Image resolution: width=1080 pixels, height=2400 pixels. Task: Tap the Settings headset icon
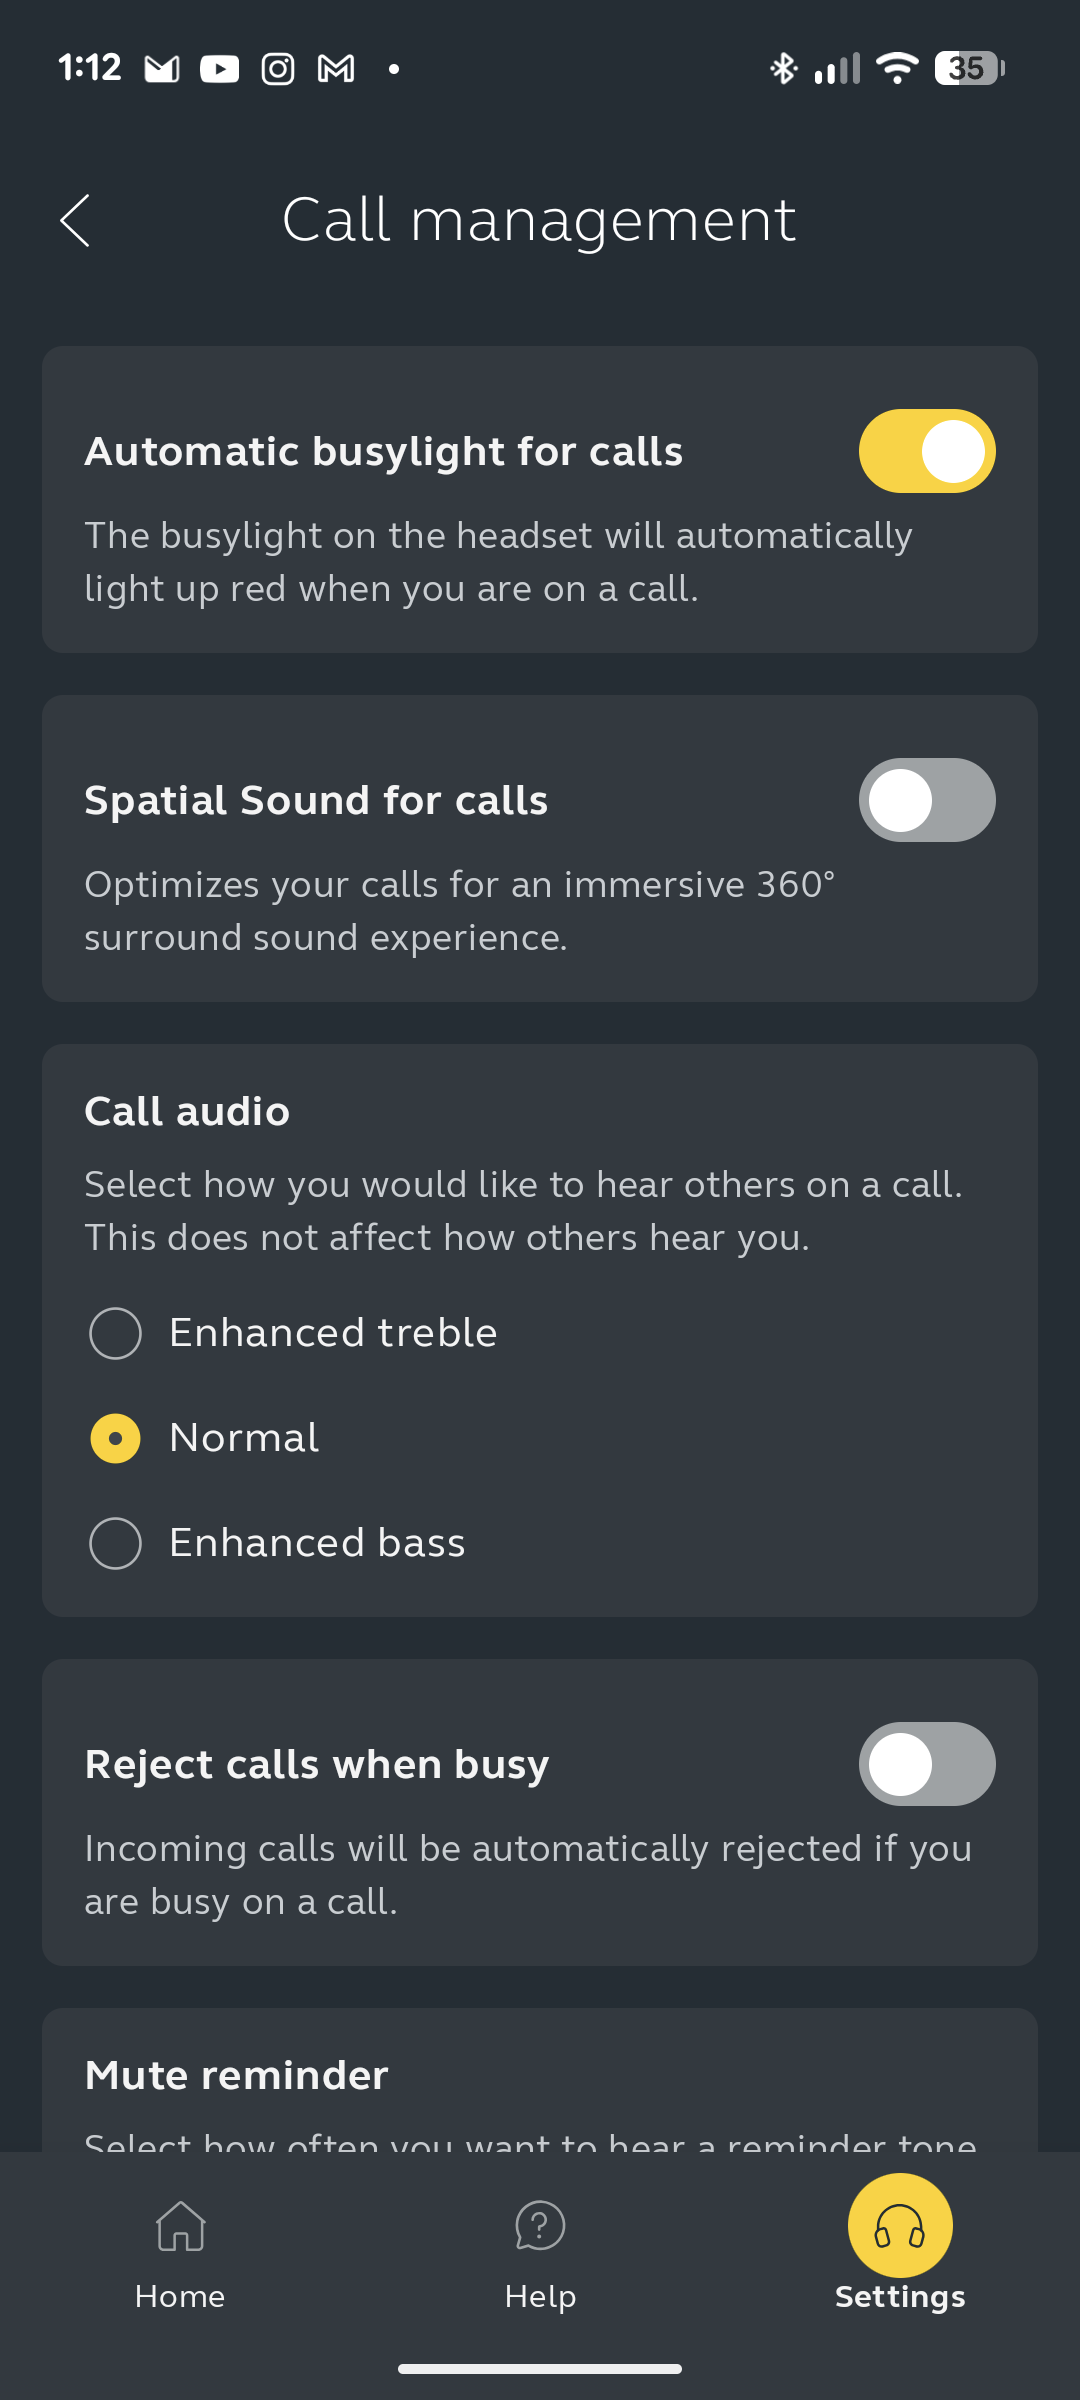(900, 2225)
